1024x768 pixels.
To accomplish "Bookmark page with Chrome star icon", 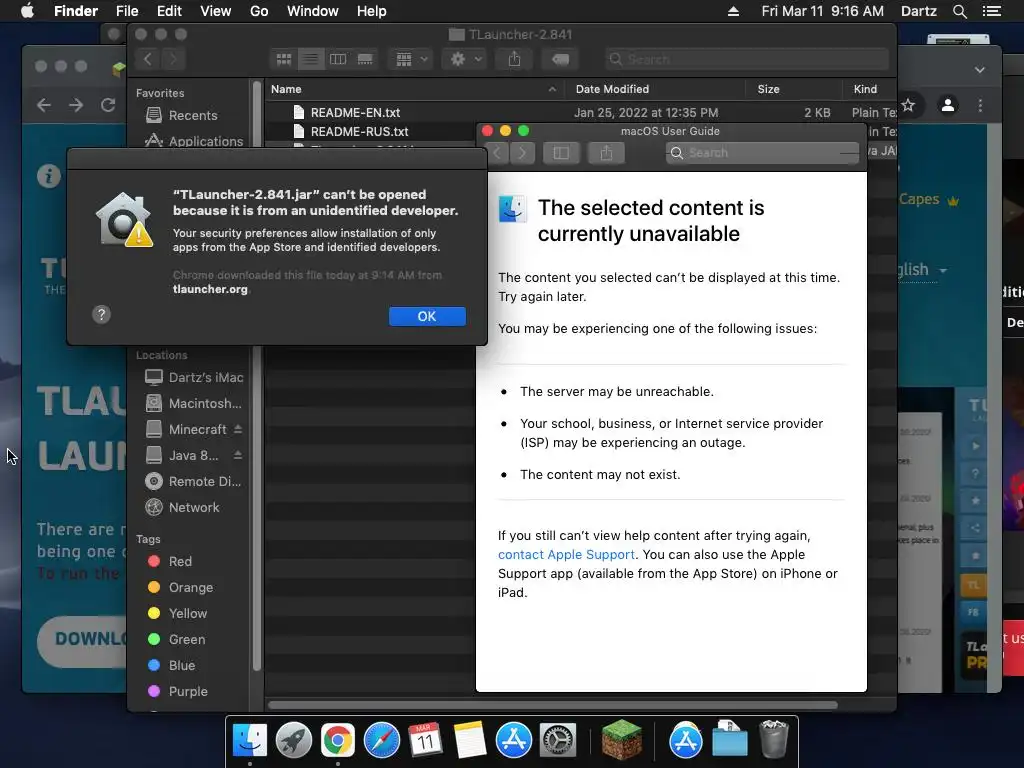I will pyautogui.click(x=908, y=104).
